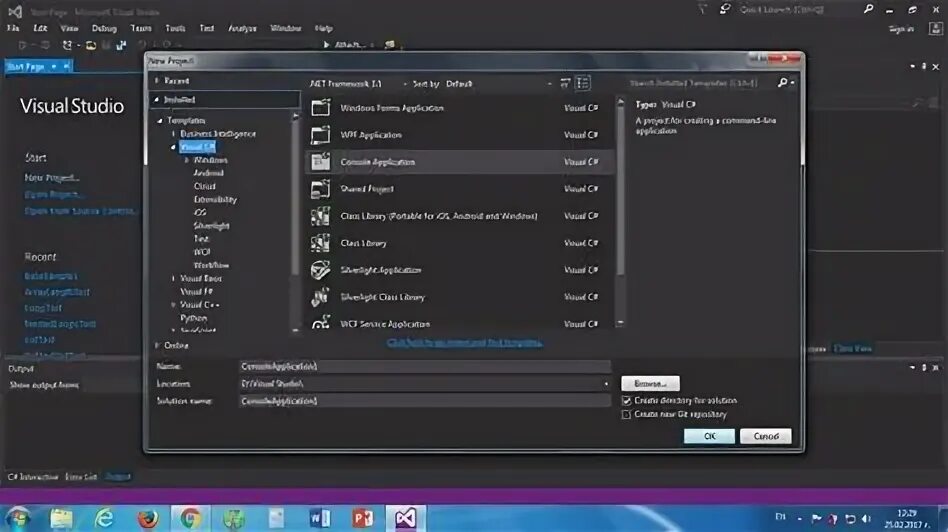948x532 pixels.
Task: Click the sort order icon in template header
Action: (565, 83)
